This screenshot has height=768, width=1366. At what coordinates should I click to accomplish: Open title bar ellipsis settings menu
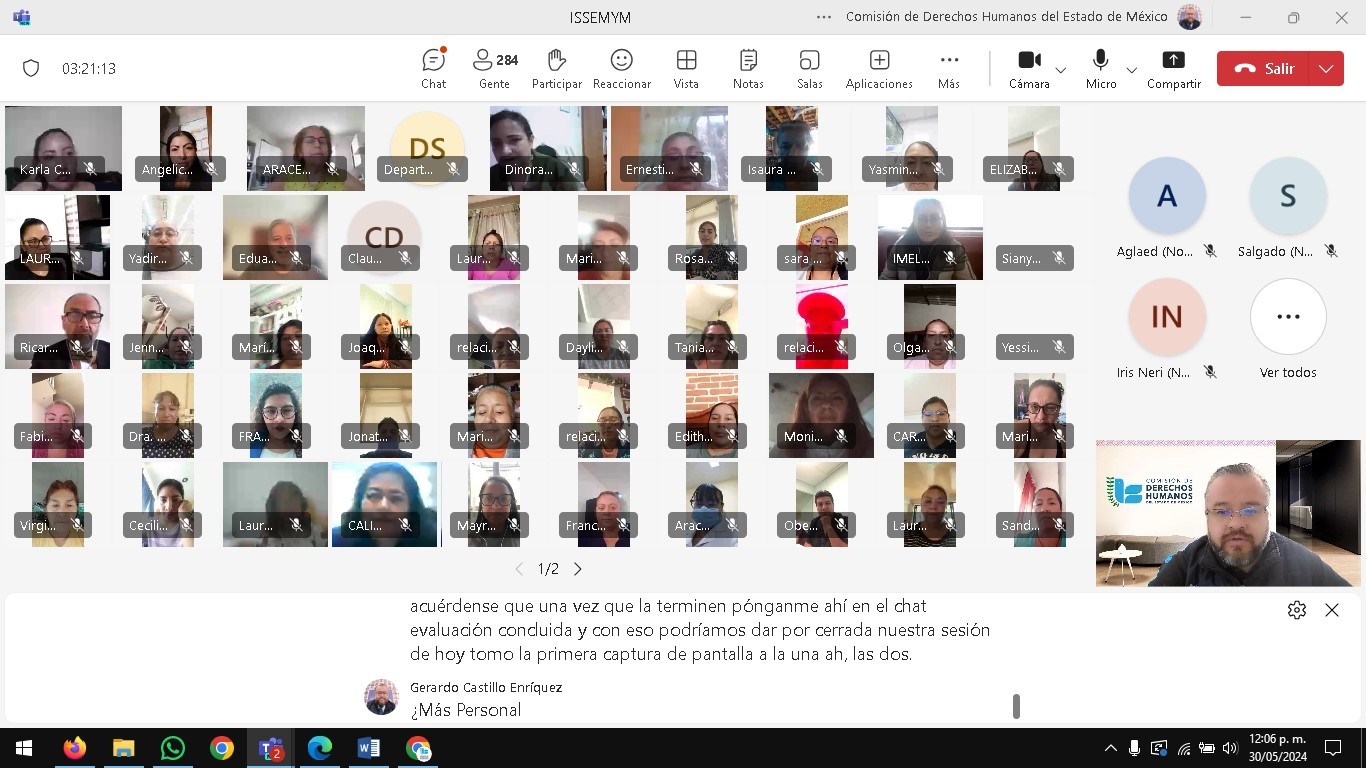(824, 17)
